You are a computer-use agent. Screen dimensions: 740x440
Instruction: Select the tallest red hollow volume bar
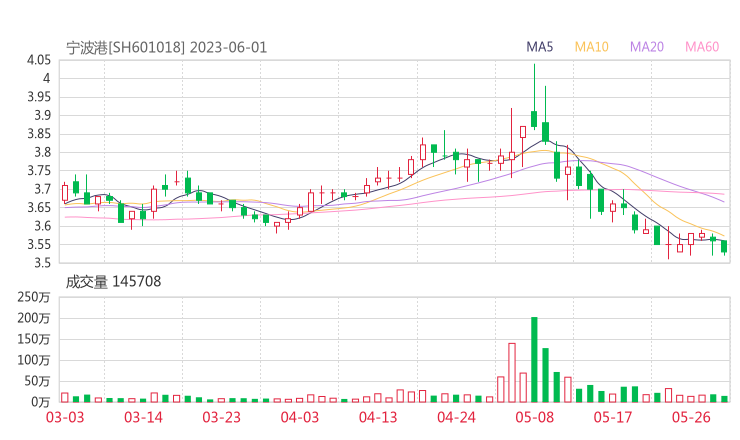click(512, 373)
